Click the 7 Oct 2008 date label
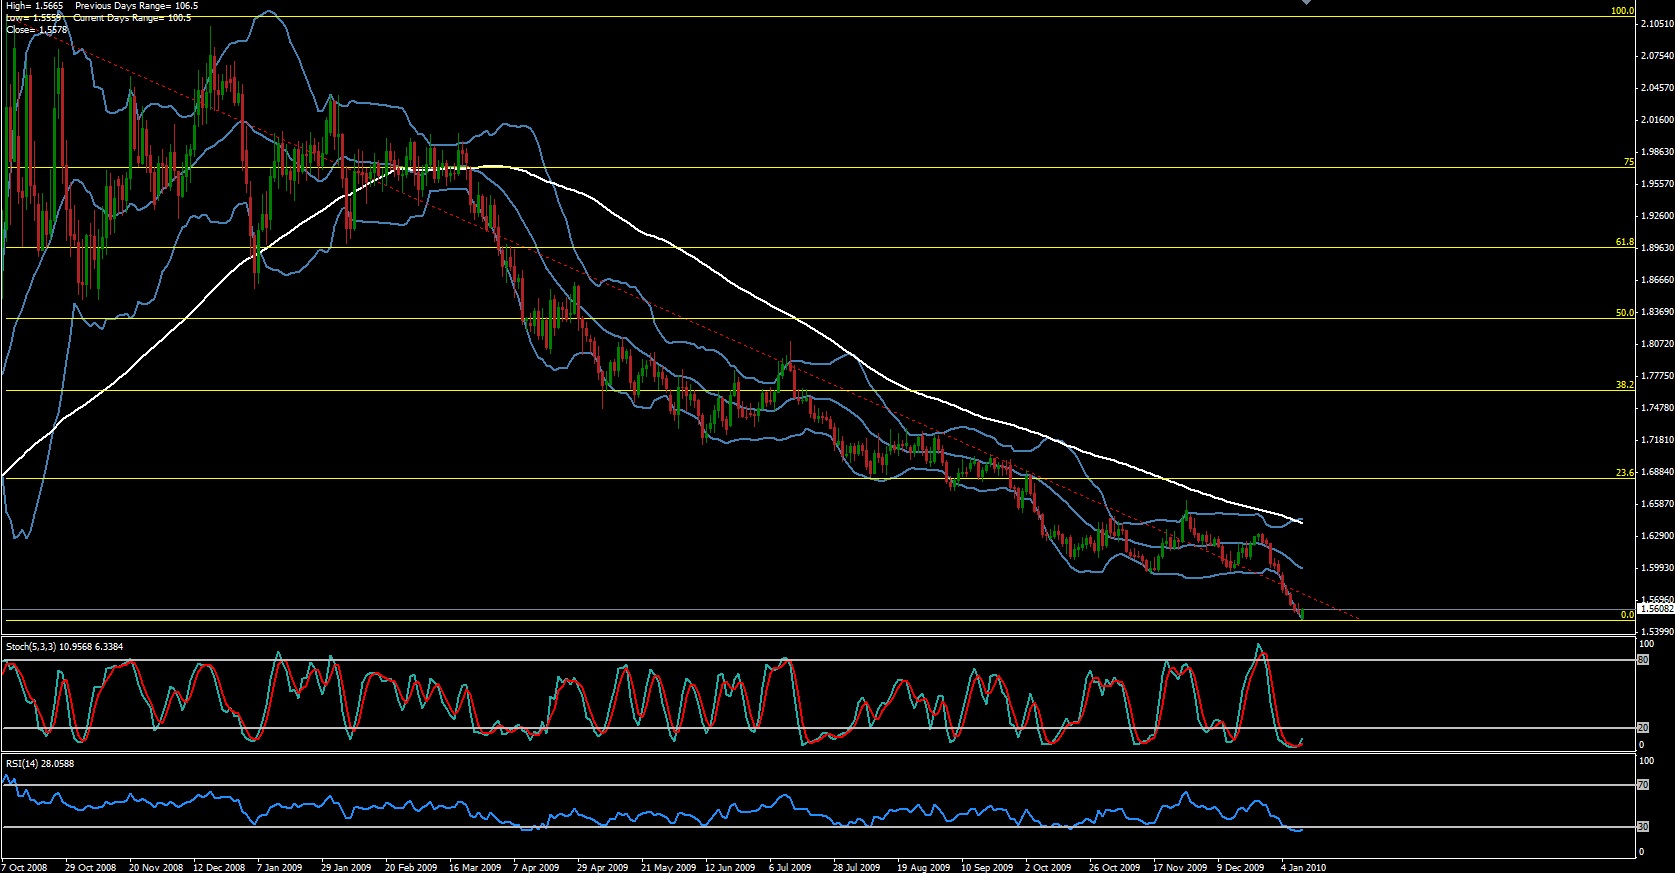This screenshot has height=873, width=1675. 24,867
